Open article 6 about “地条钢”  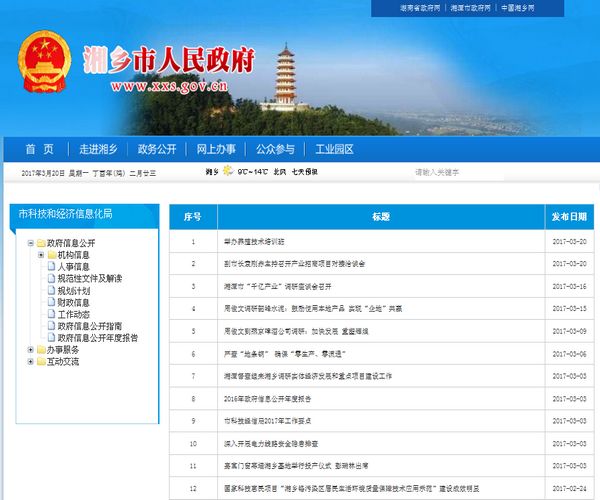pos(285,354)
